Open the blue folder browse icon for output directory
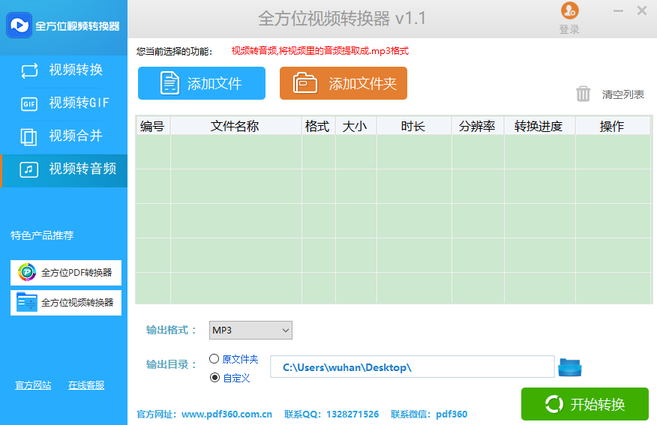The height and width of the screenshot is (425, 657). [x=570, y=368]
